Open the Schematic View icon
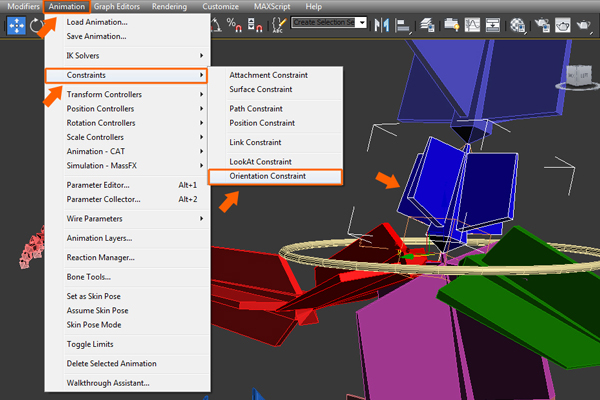The image size is (600, 400). pos(492,25)
